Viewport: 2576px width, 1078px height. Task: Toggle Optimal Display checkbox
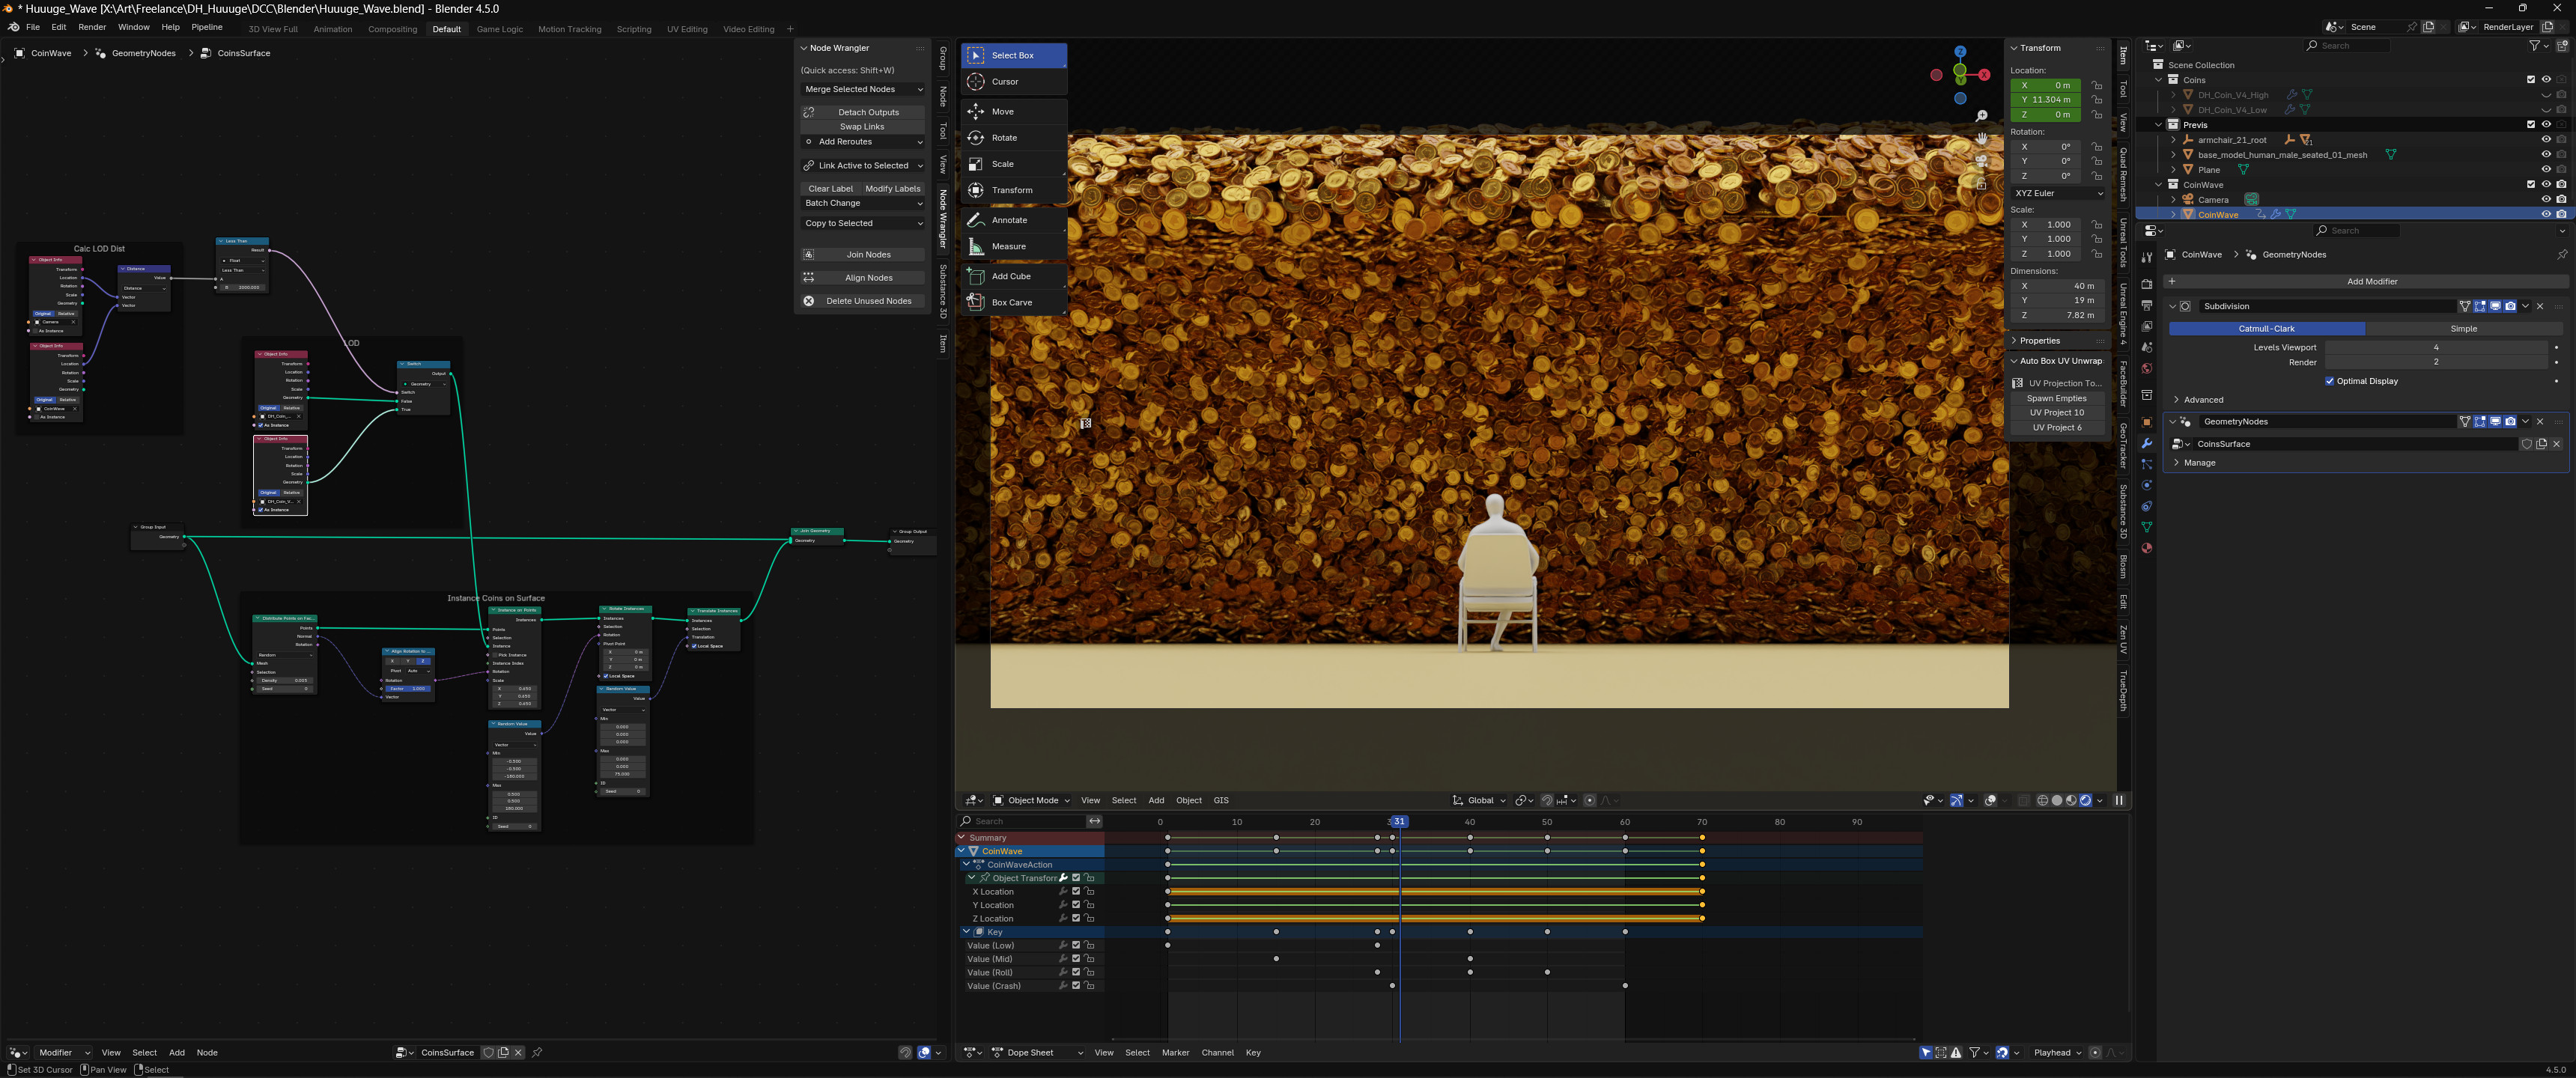2330,381
